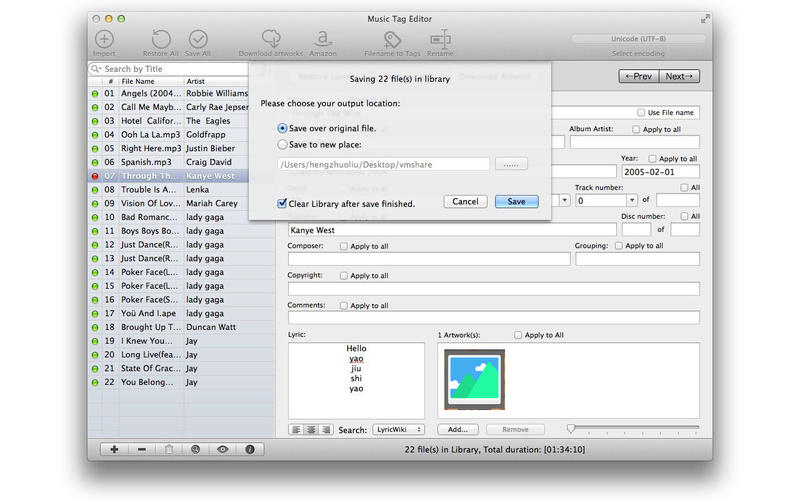Image resolution: width=800 pixels, height=500 pixels.
Task: Click the Save button in dialog
Action: point(516,201)
